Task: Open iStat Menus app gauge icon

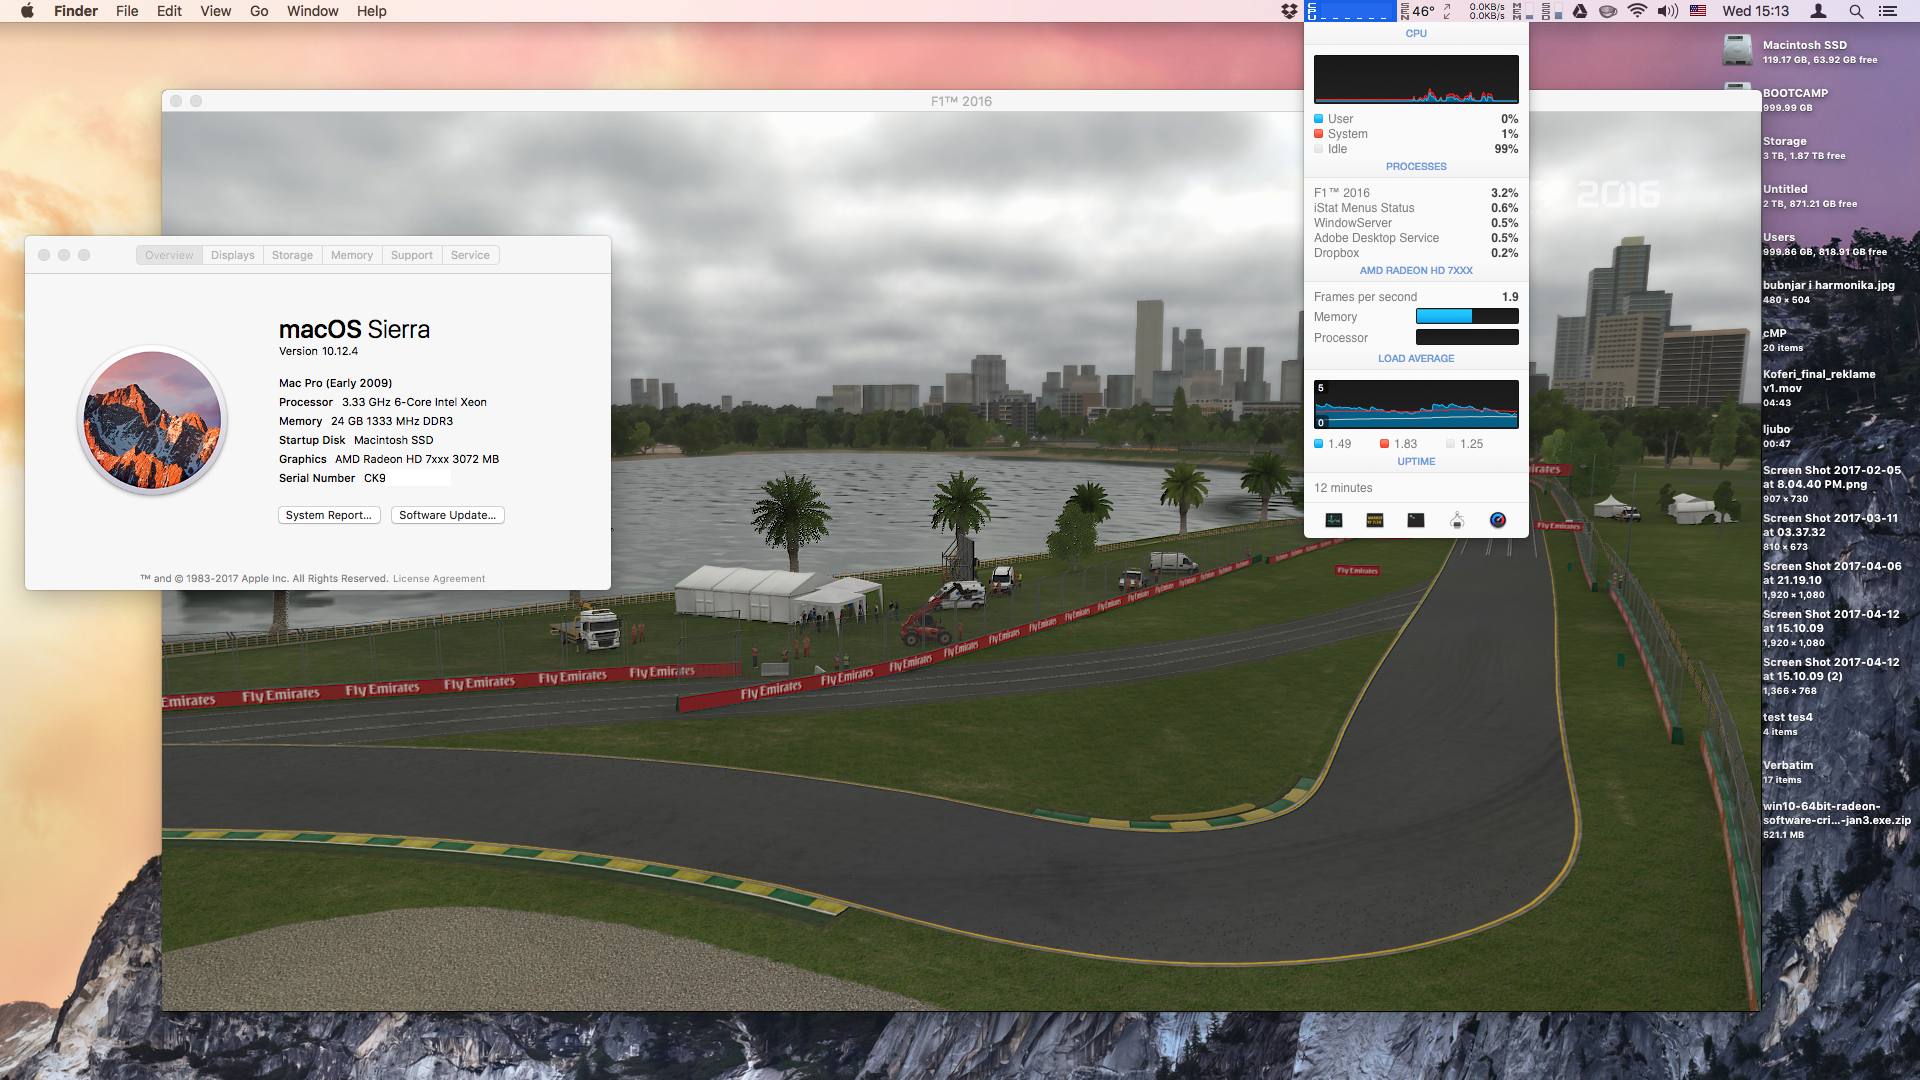Action: coord(1498,520)
